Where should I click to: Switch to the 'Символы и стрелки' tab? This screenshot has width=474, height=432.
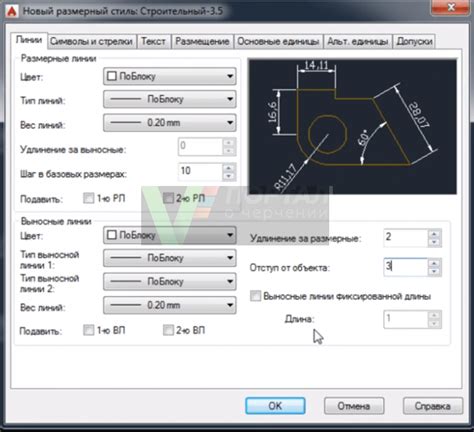click(x=91, y=42)
